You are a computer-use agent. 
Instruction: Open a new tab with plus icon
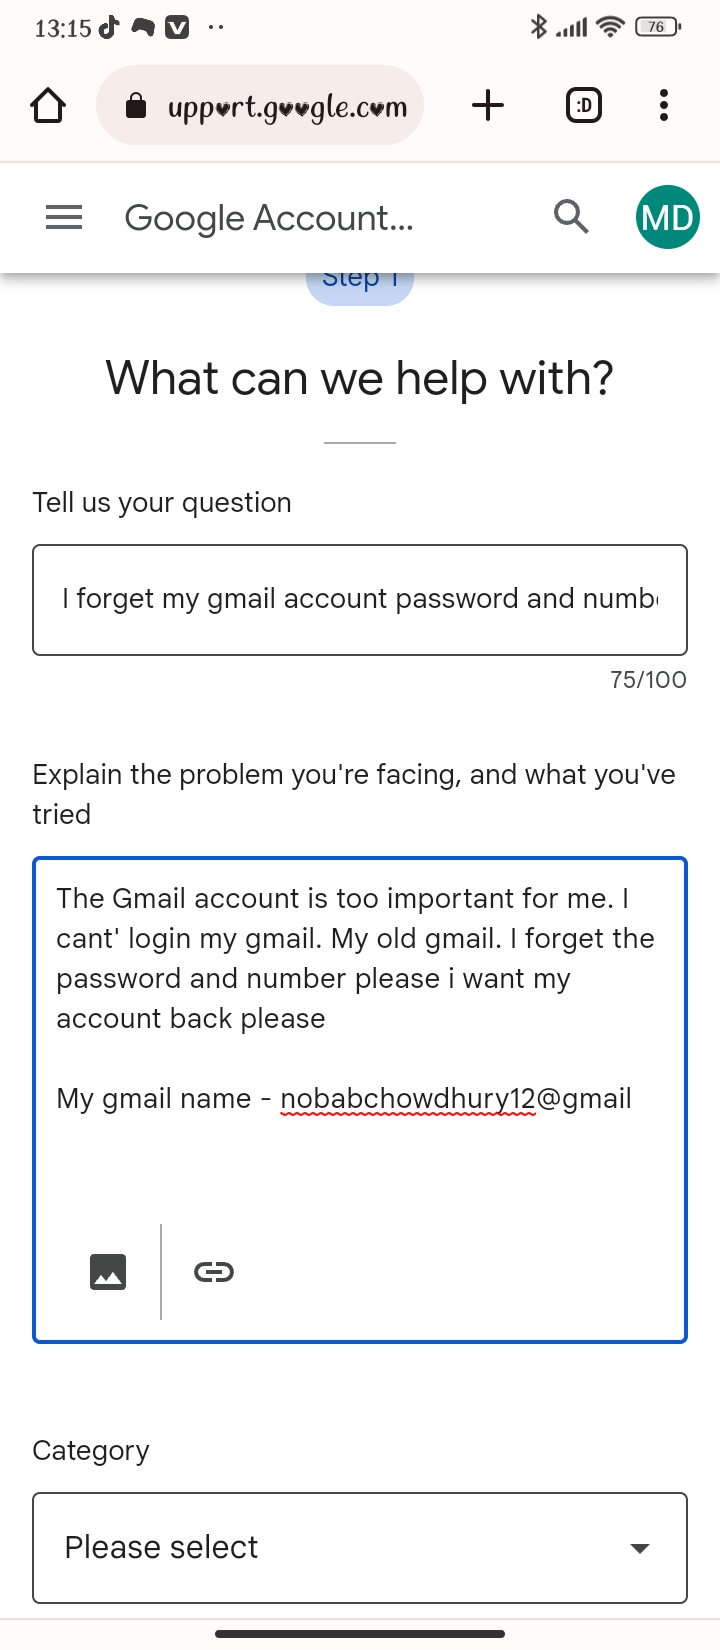(488, 105)
